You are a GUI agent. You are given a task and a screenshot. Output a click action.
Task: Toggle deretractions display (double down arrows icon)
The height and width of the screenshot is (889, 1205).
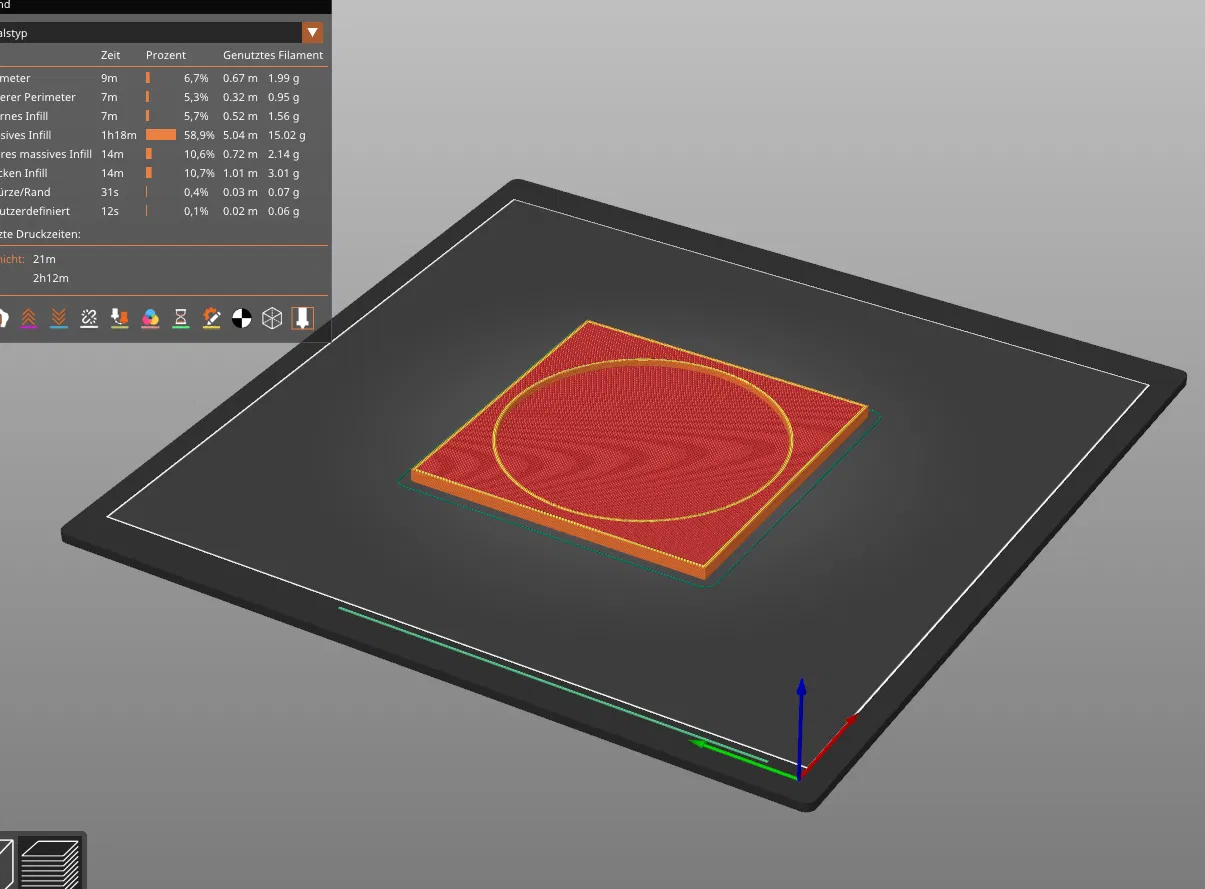coord(59,318)
